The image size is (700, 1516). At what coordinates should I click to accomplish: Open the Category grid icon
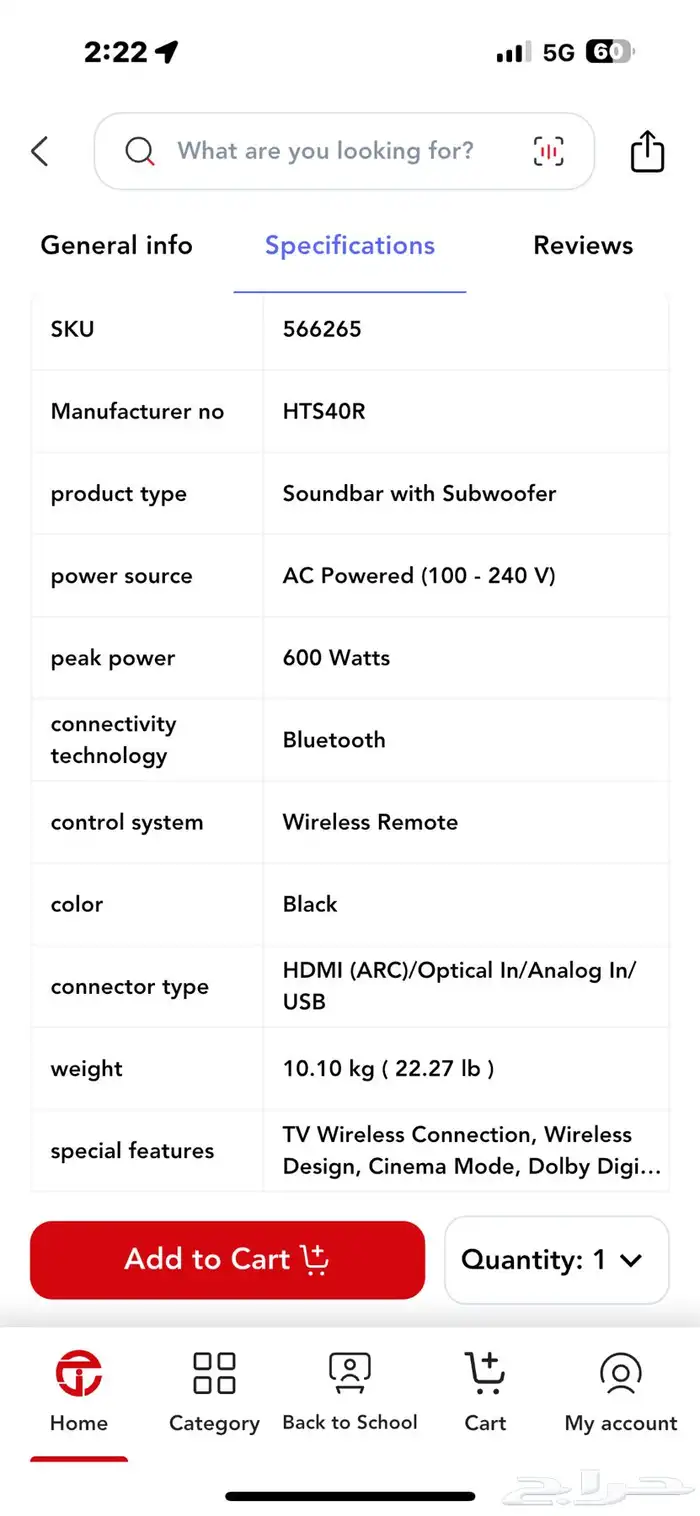pos(214,1373)
